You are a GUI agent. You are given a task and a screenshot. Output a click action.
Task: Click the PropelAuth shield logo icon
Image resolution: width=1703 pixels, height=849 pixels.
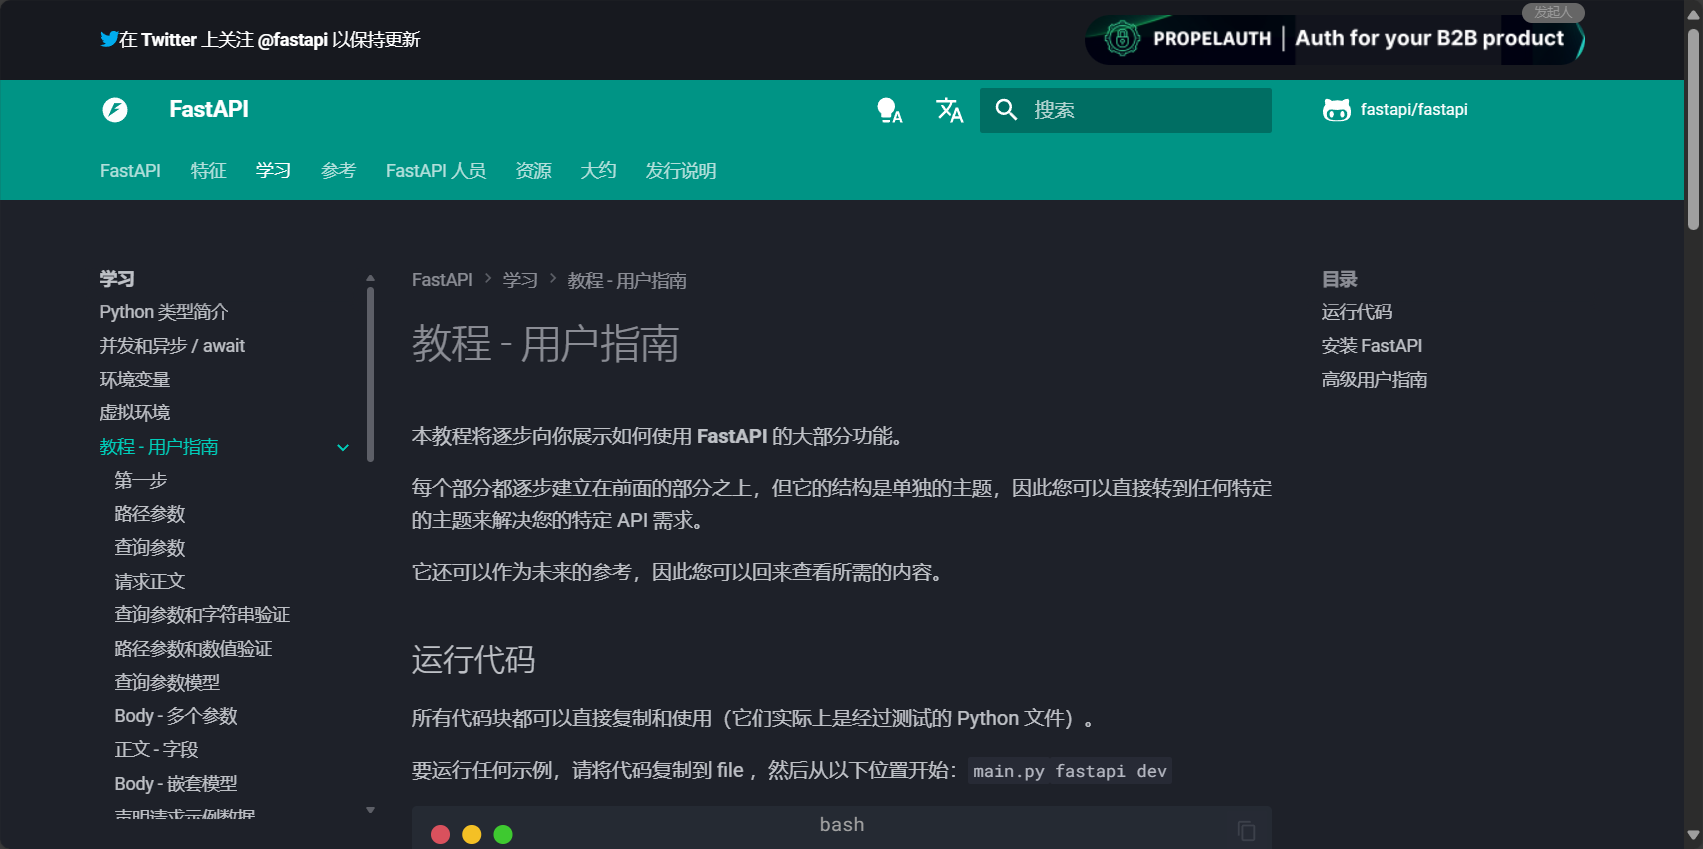point(1122,39)
